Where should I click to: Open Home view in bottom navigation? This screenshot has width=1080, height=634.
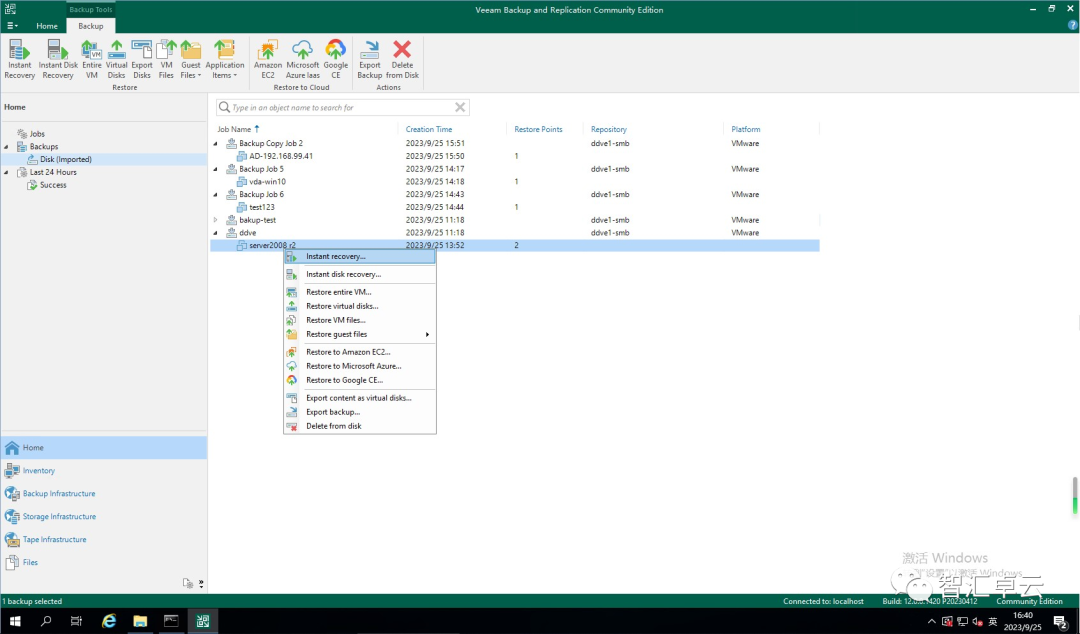pyautogui.click(x=104, y=448)
